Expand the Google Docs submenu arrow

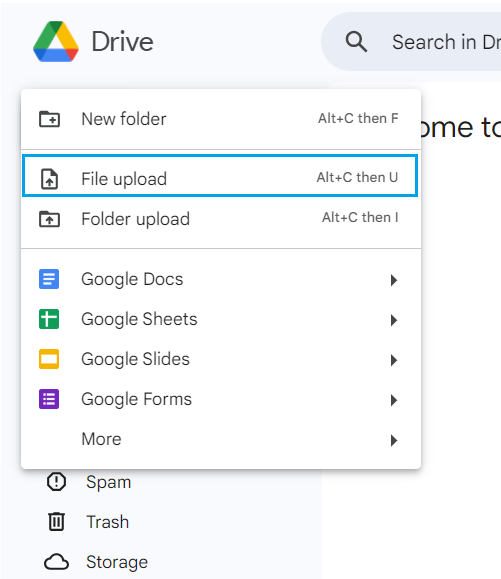click(394, 280)
